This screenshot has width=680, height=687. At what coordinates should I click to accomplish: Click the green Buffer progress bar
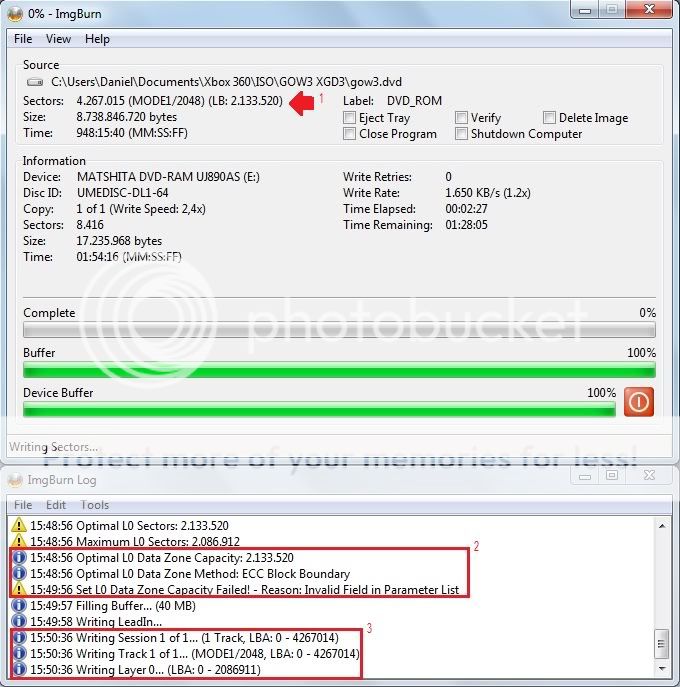point(339,370)
